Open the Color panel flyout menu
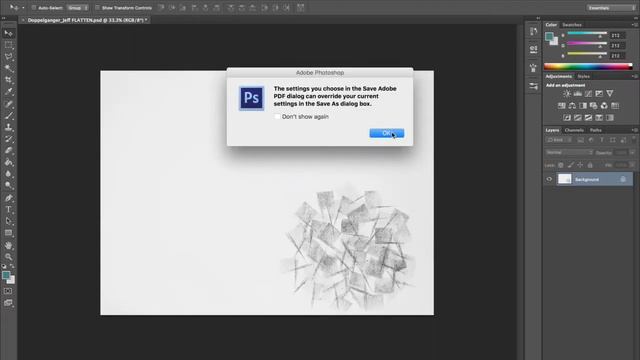Image resolution: width=640 pixels, height=360 pixels. [x=634, y=25]
